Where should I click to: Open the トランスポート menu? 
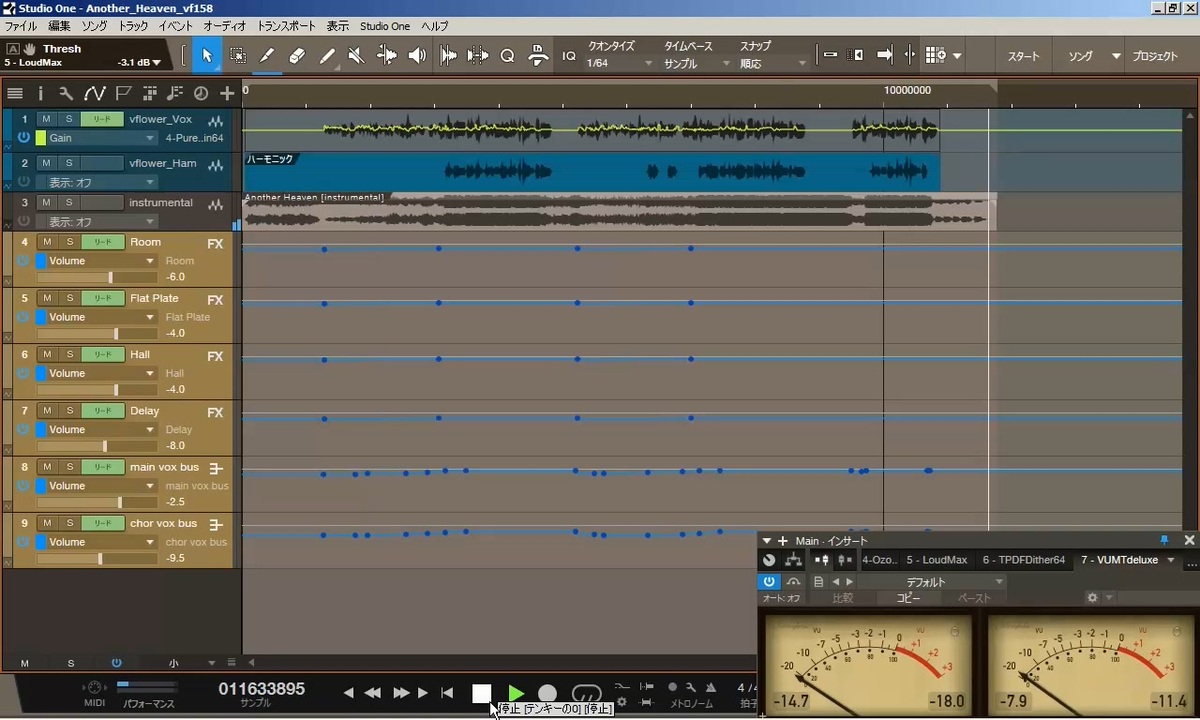(286, 26)
